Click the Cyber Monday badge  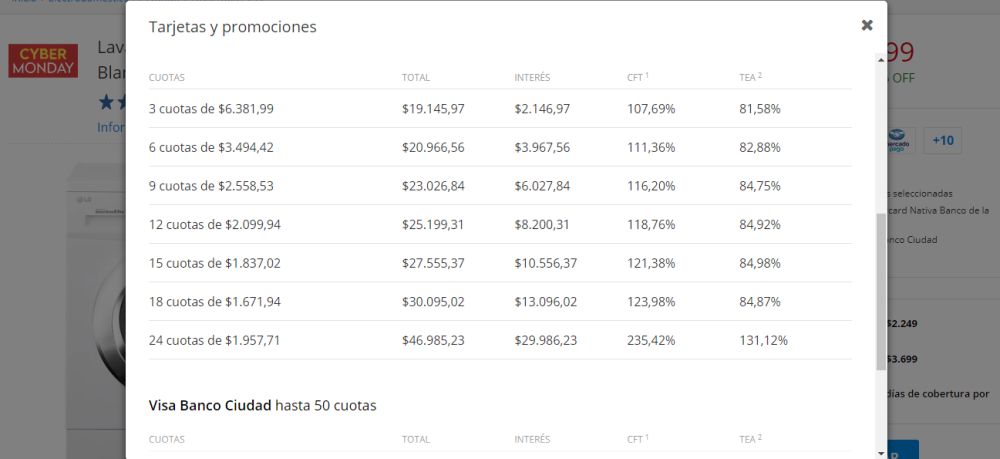pos(43,61)
